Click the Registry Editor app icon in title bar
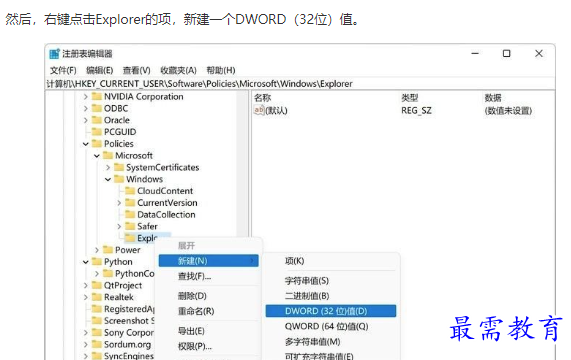Screen dimensions: 571x360 point(54,54)
